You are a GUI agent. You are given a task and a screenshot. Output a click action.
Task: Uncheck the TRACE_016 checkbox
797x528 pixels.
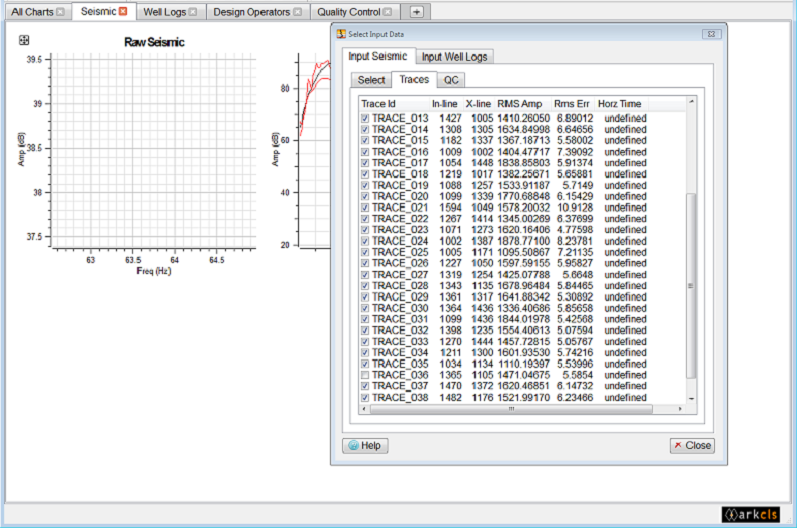[365, 152]
